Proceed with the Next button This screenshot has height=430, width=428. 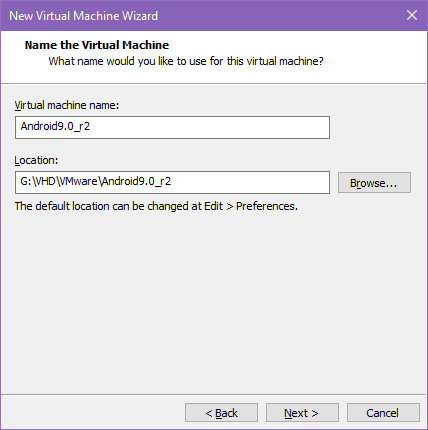click(x=302, y=413)
